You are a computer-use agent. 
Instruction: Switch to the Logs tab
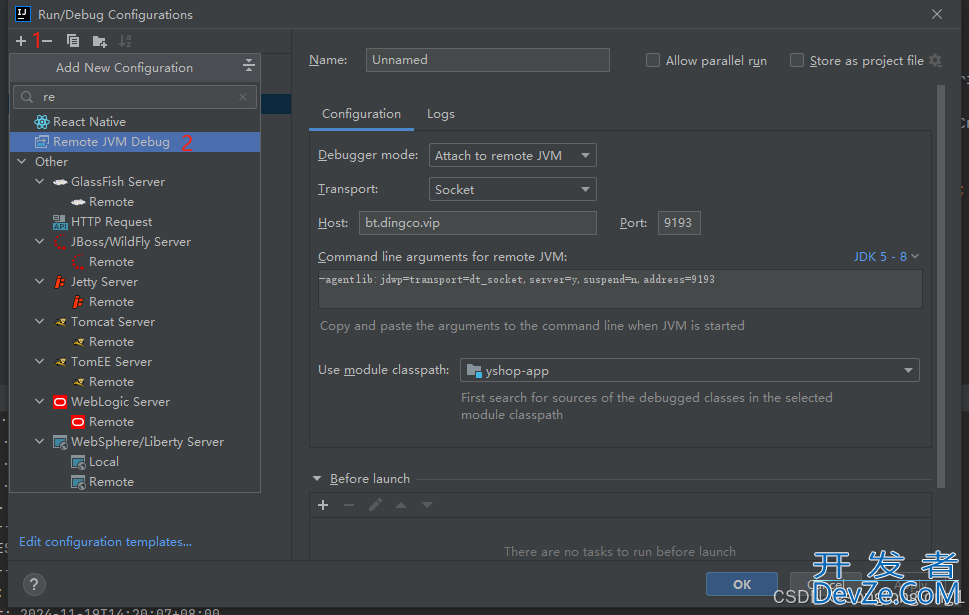coord(441,114)
